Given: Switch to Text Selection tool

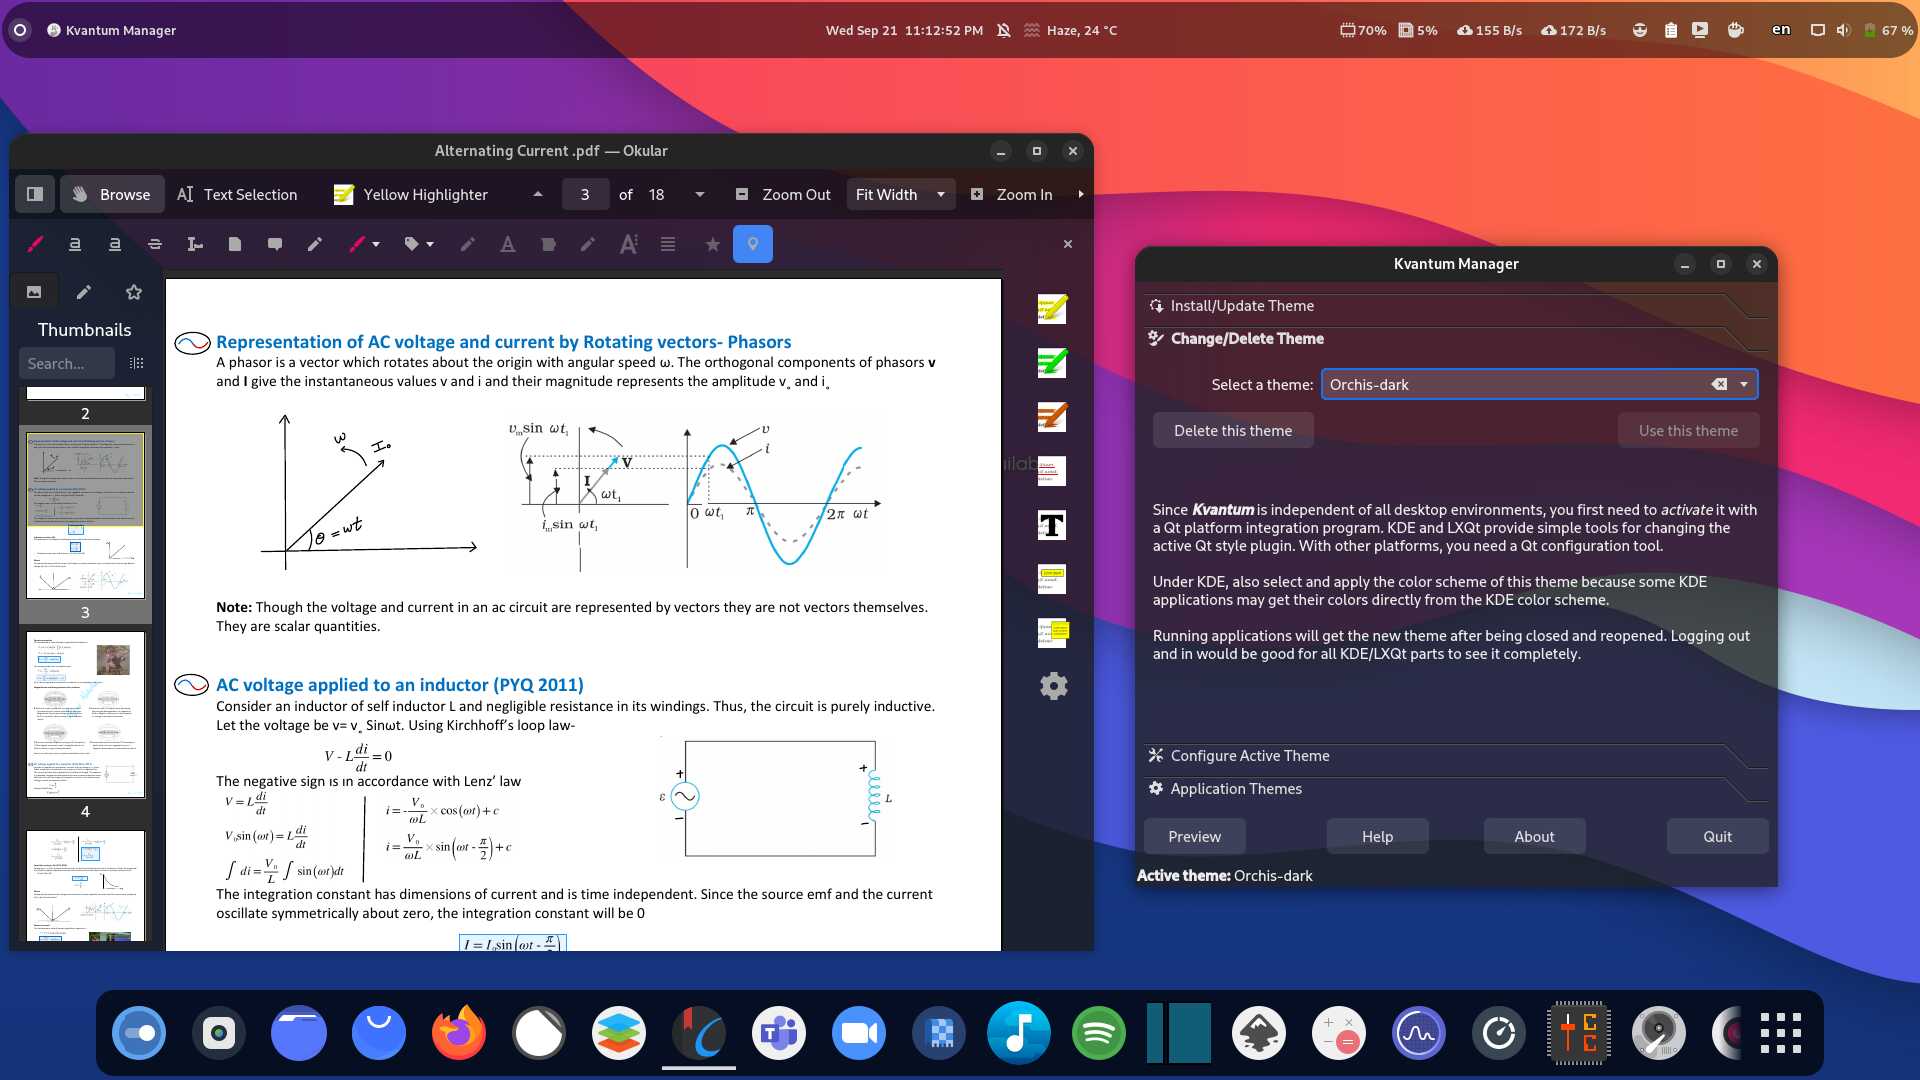Looking at the screenshot, I should (237, 194).
